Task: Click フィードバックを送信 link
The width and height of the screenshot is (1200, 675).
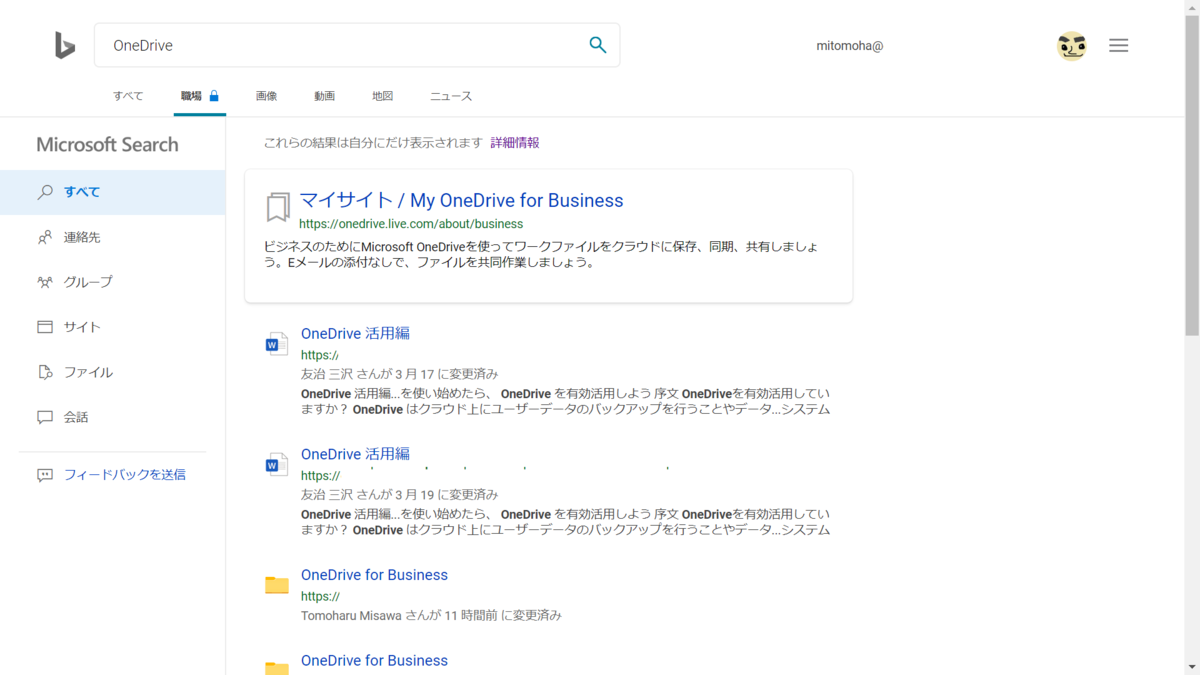Action: pos(125,475)
